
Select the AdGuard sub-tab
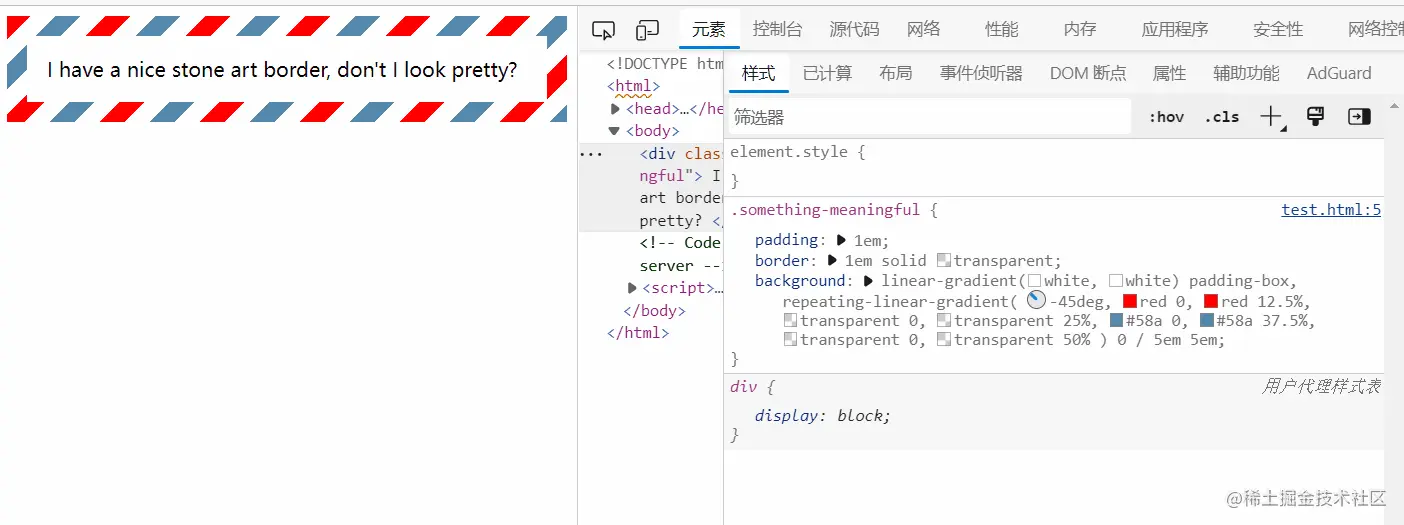pos(1339,73)
